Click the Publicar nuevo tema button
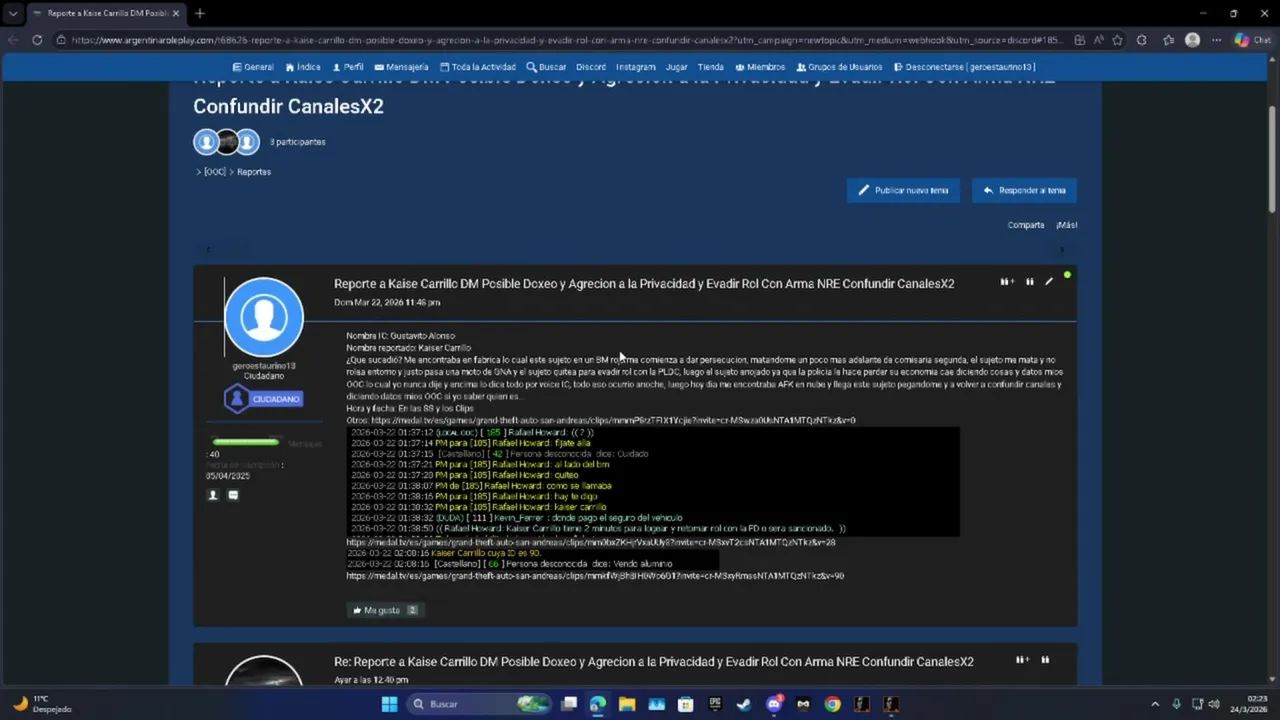Image resolution: width=1280 pixels, height=720 pixels. pos(904,190)
